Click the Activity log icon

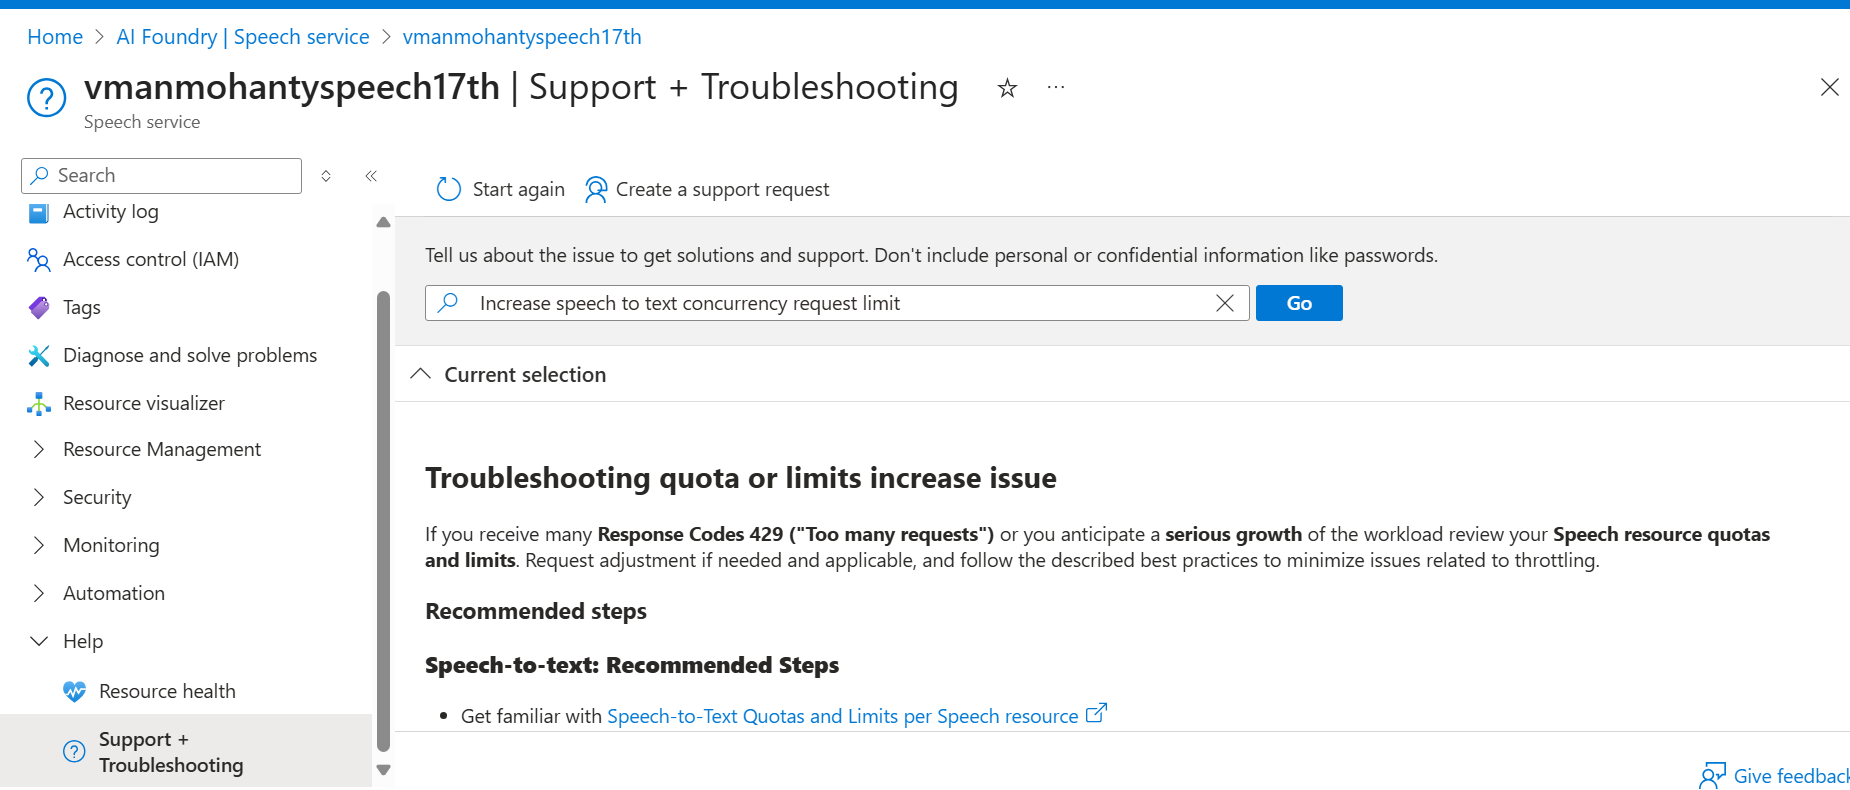coord(39,212)
